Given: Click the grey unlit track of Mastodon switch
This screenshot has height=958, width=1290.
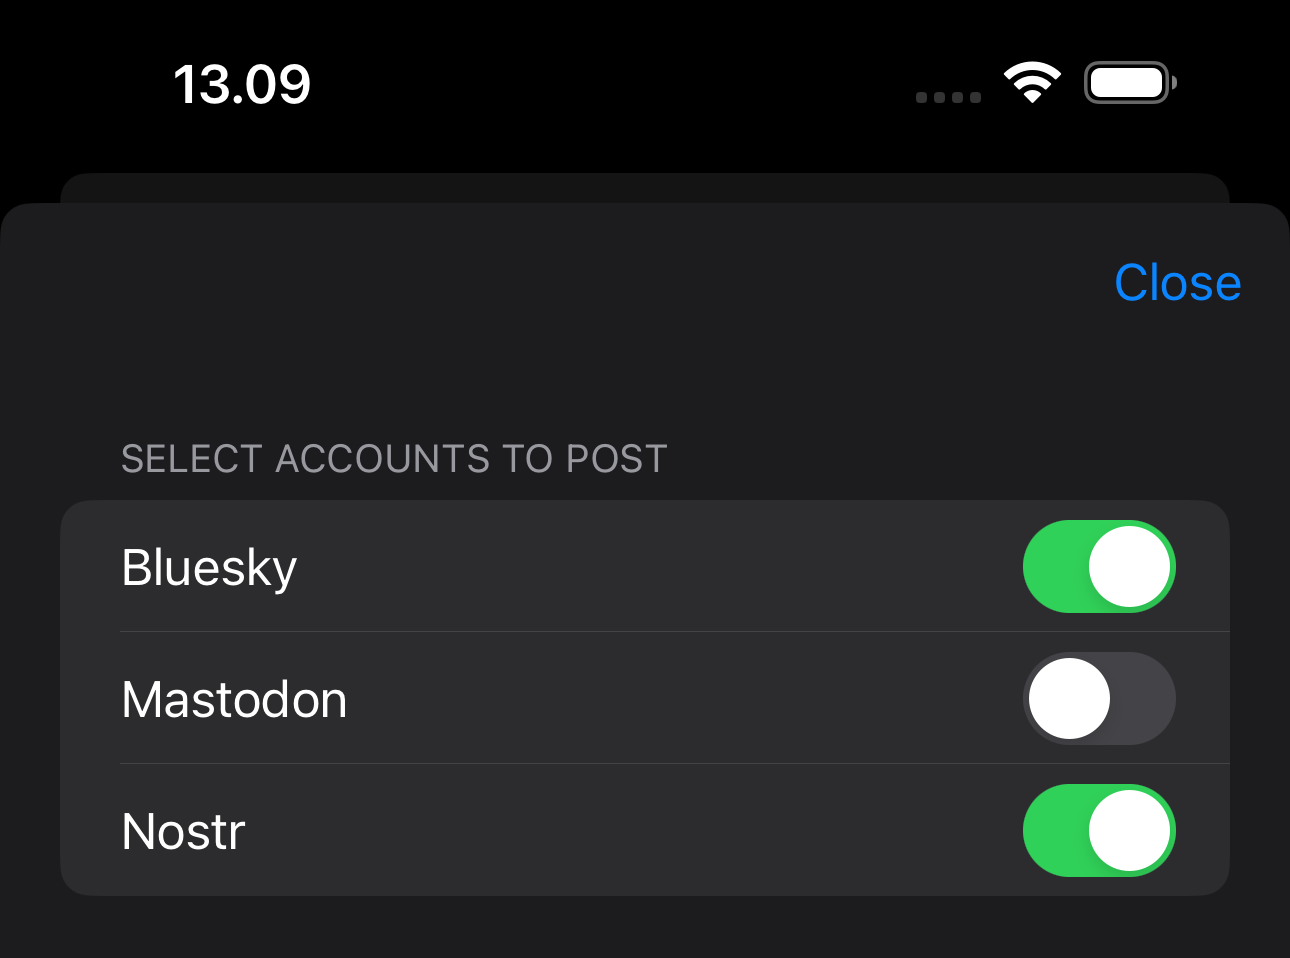Looking at the screenshot, I should point(1144,699).
